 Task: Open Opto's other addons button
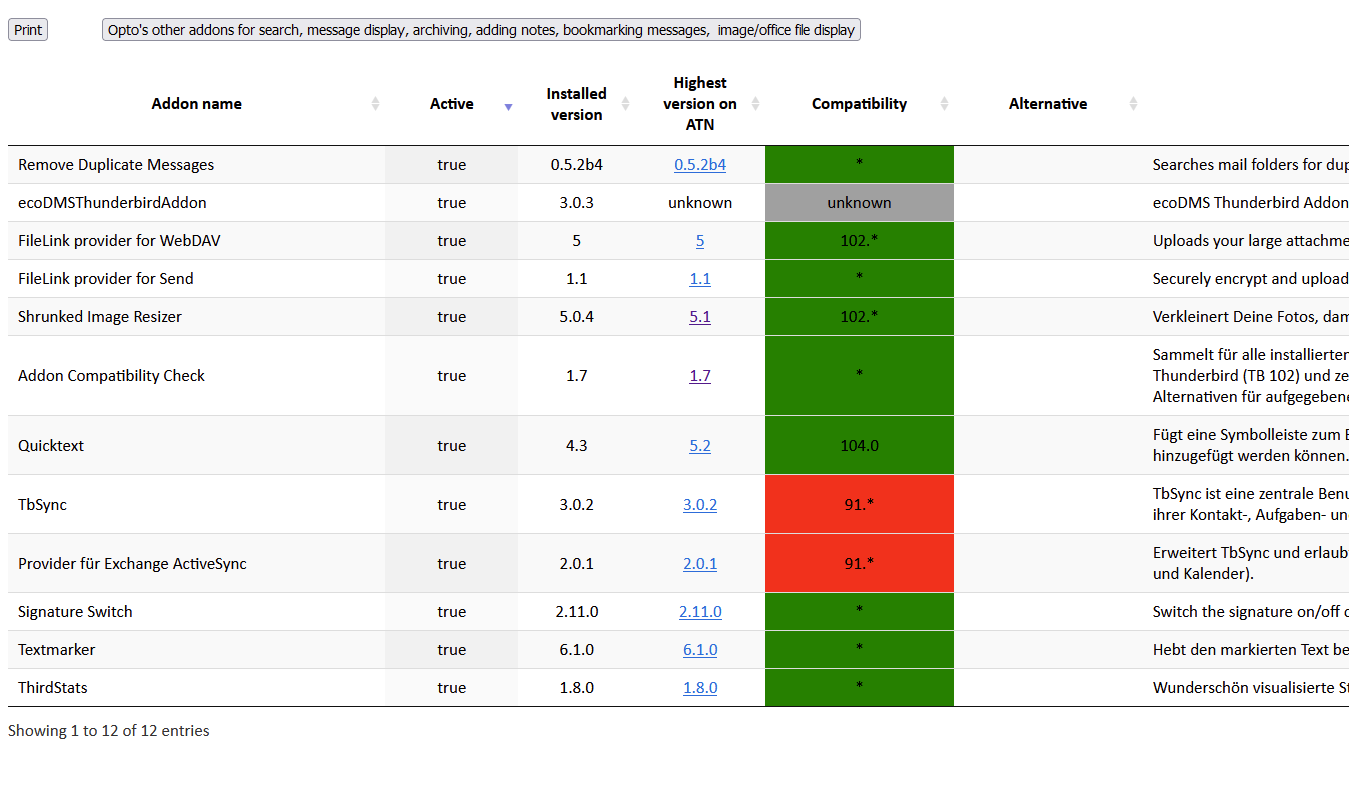(x=481, y=30)
